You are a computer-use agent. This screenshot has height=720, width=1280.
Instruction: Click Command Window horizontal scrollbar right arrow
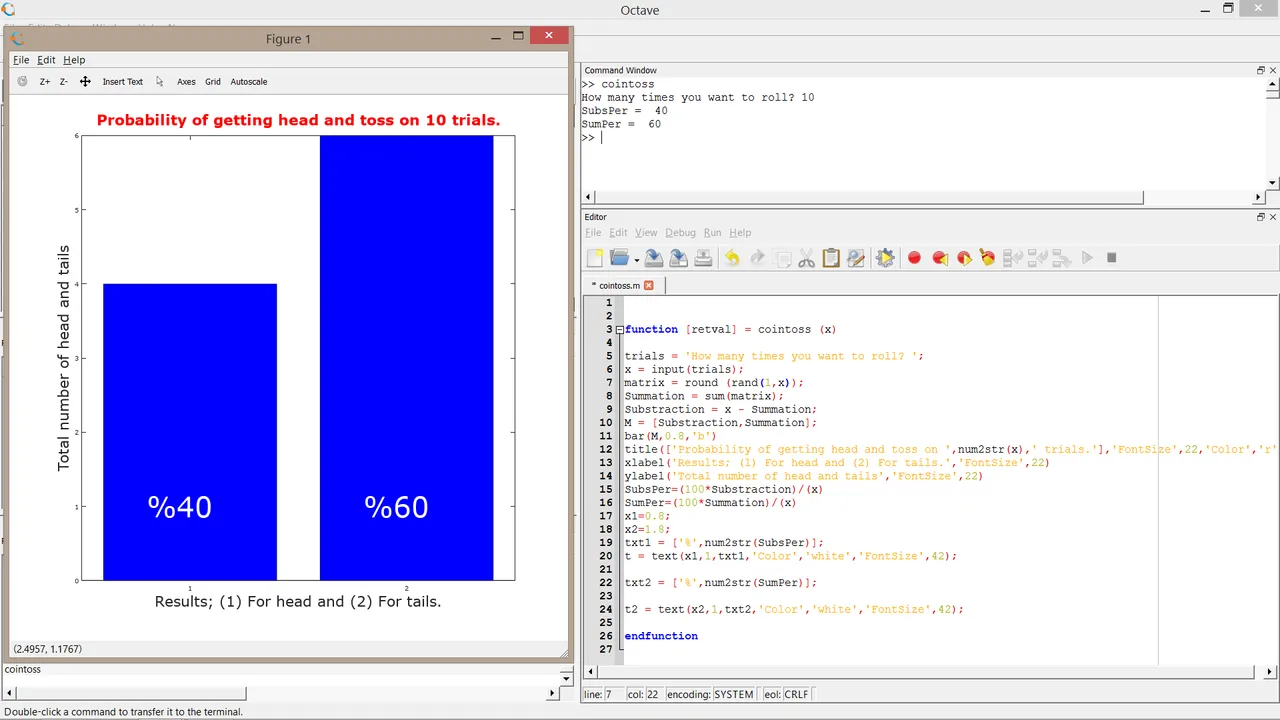pyautogui.click(x=1258, y=197)
